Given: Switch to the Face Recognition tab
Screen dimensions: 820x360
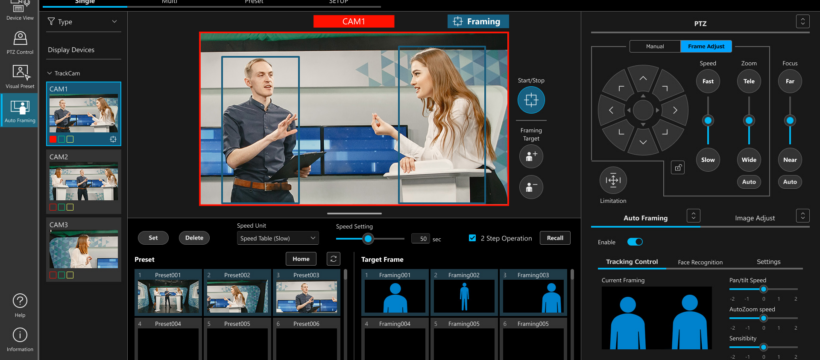Looking at the screenshot, I should 700,263.
